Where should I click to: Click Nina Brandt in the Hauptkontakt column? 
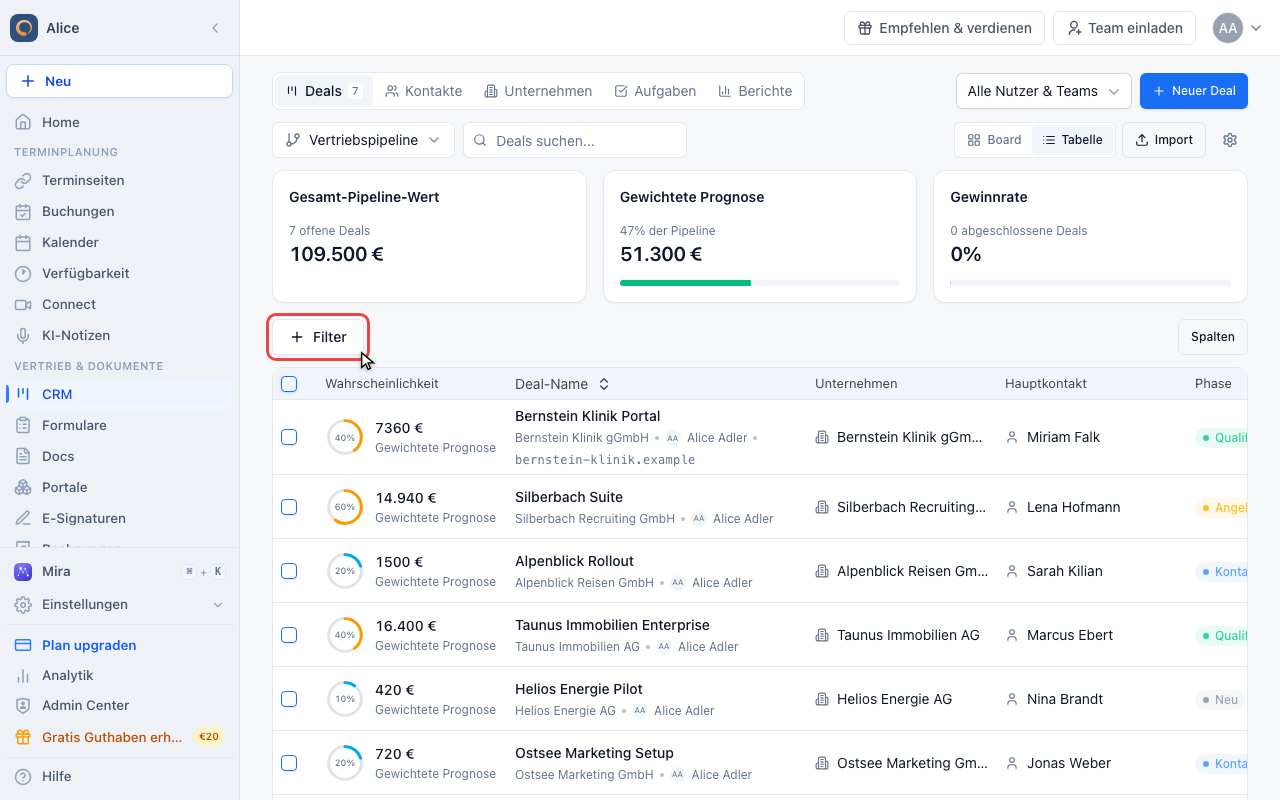1065,699
